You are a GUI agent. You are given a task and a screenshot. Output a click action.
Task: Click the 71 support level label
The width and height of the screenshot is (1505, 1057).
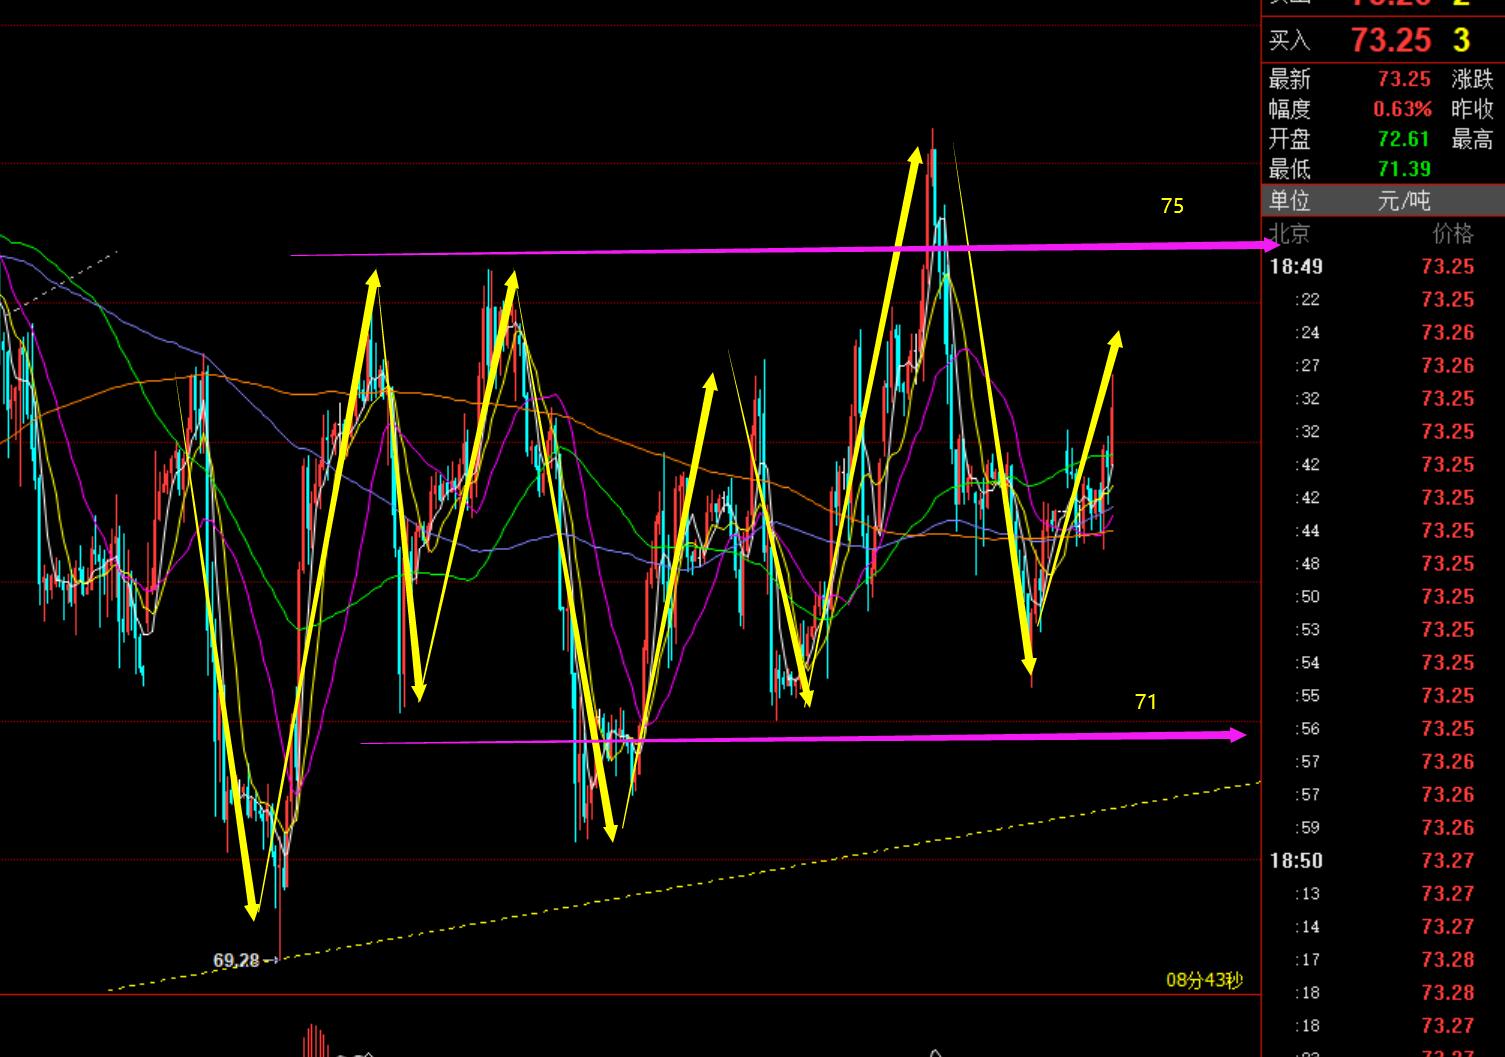click(1146, 702)
